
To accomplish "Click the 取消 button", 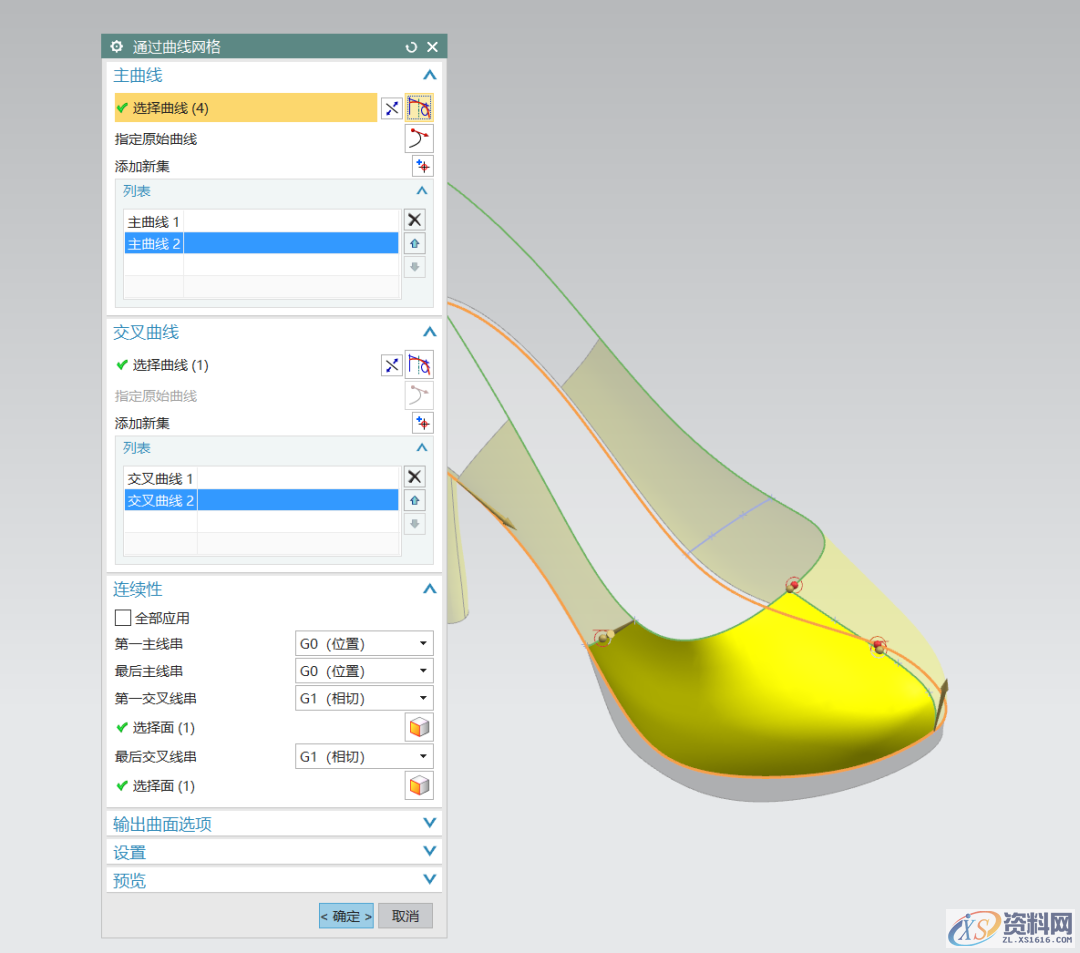I will tap(404, 915).
